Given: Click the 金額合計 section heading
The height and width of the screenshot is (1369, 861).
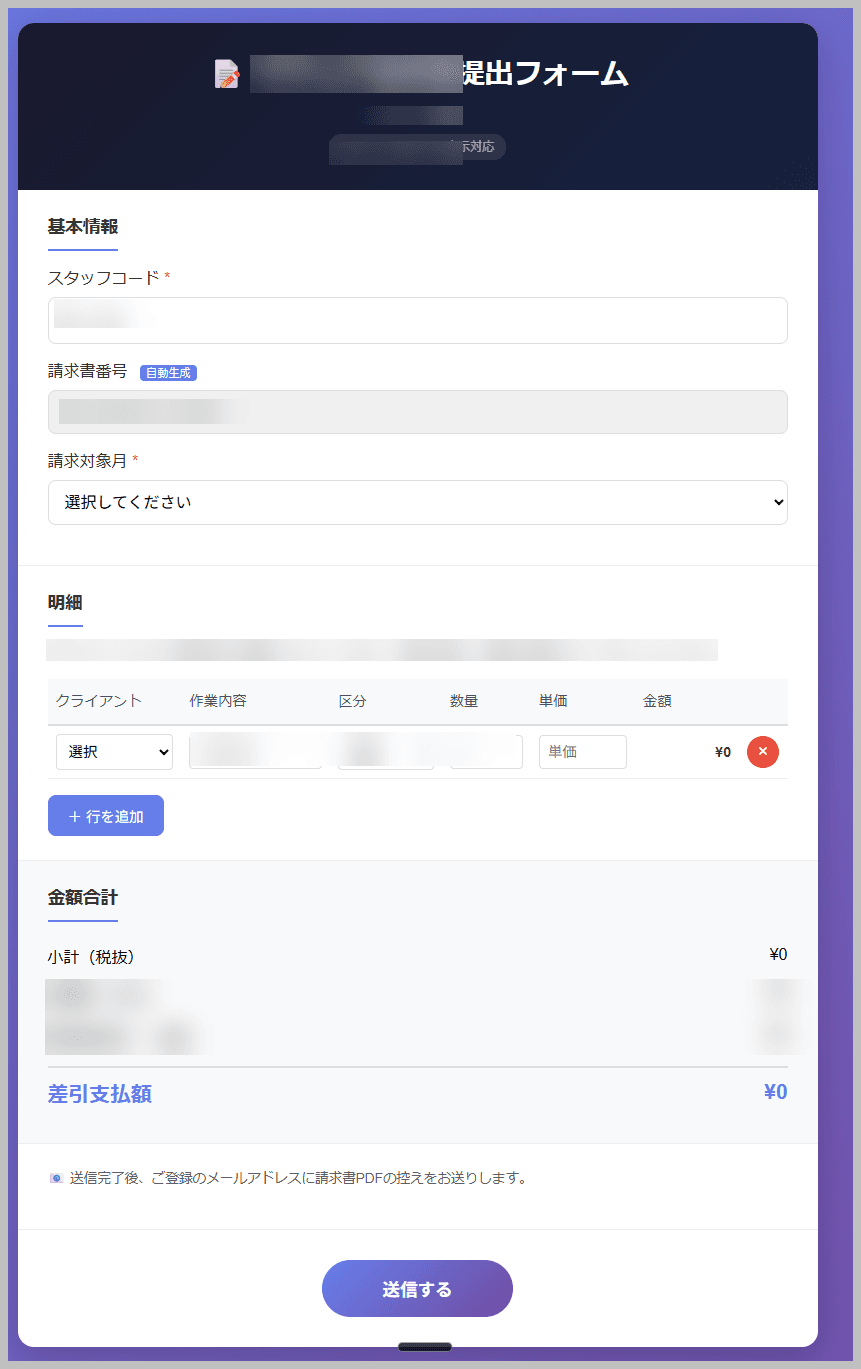Looking at the screenshot, I should (82, 898).
